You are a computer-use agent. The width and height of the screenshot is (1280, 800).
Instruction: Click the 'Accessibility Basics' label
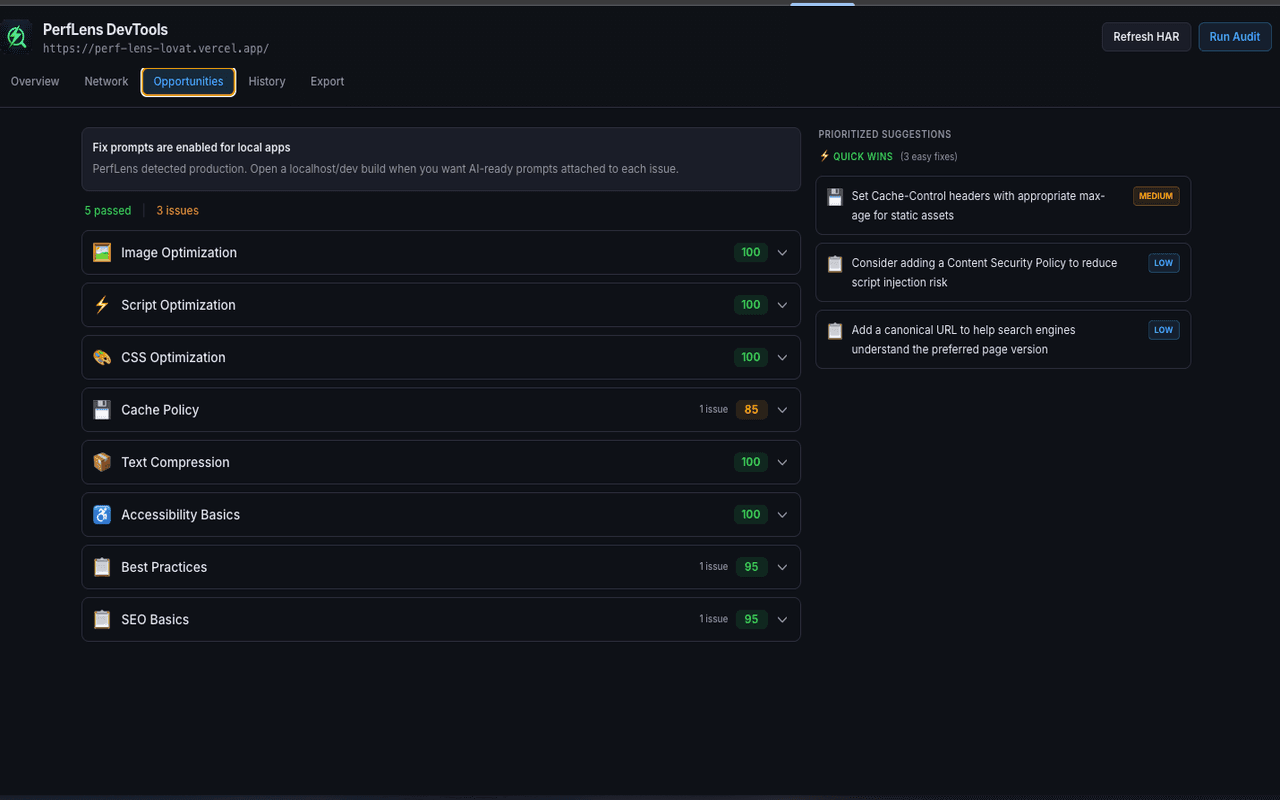180,515
